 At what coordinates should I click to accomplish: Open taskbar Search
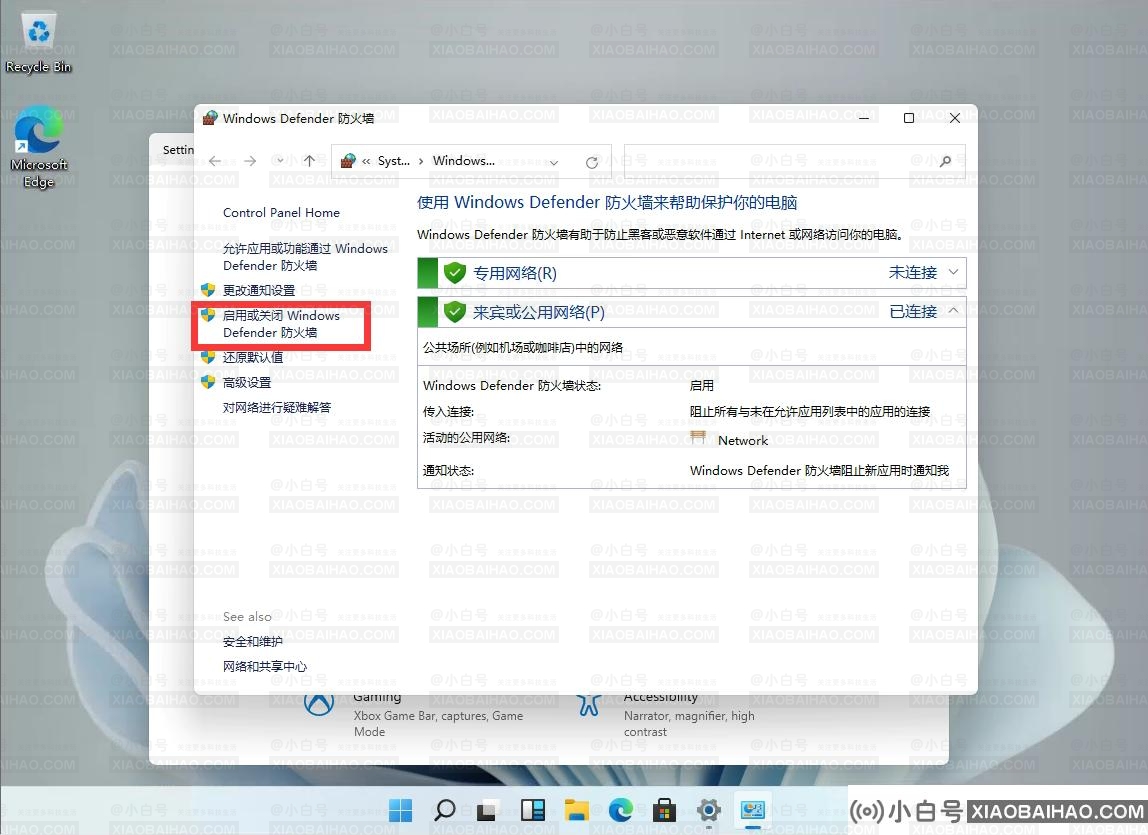click(444, 810)
